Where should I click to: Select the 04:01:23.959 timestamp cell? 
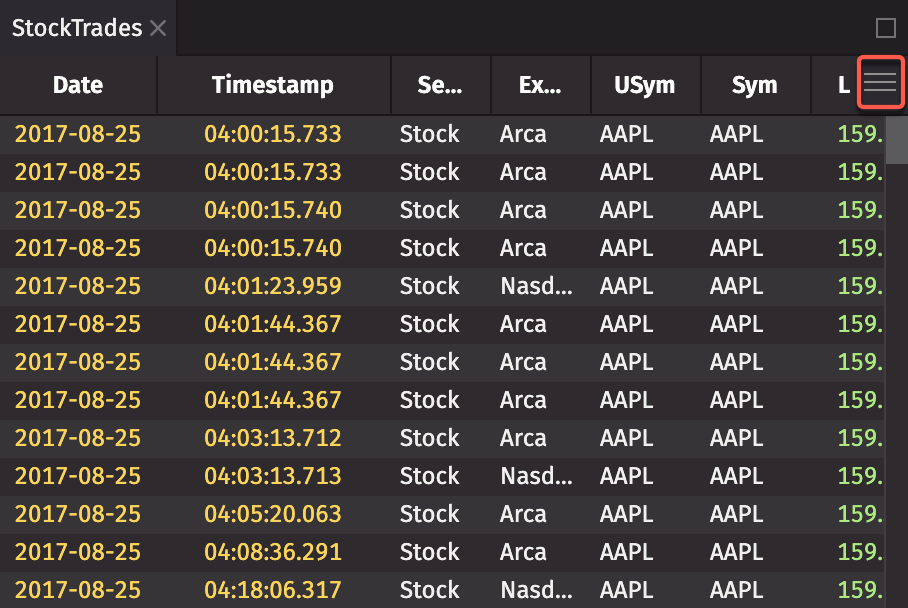click(273, 286)
